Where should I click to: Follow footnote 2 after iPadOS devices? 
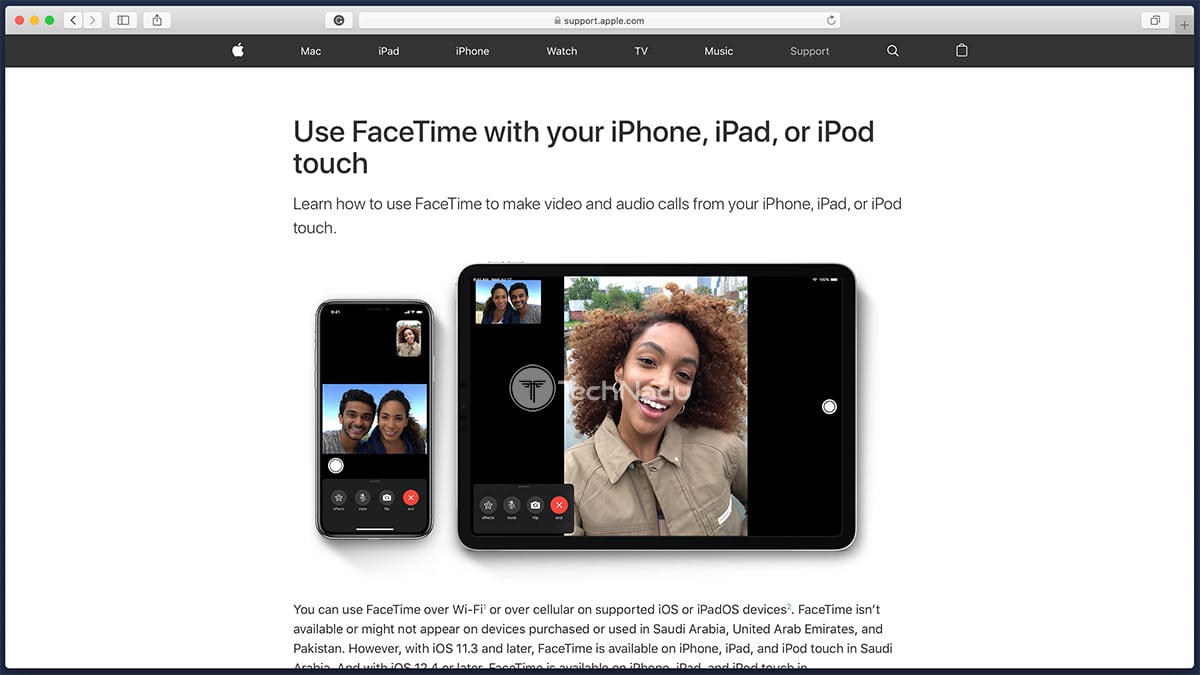[789, 606]
